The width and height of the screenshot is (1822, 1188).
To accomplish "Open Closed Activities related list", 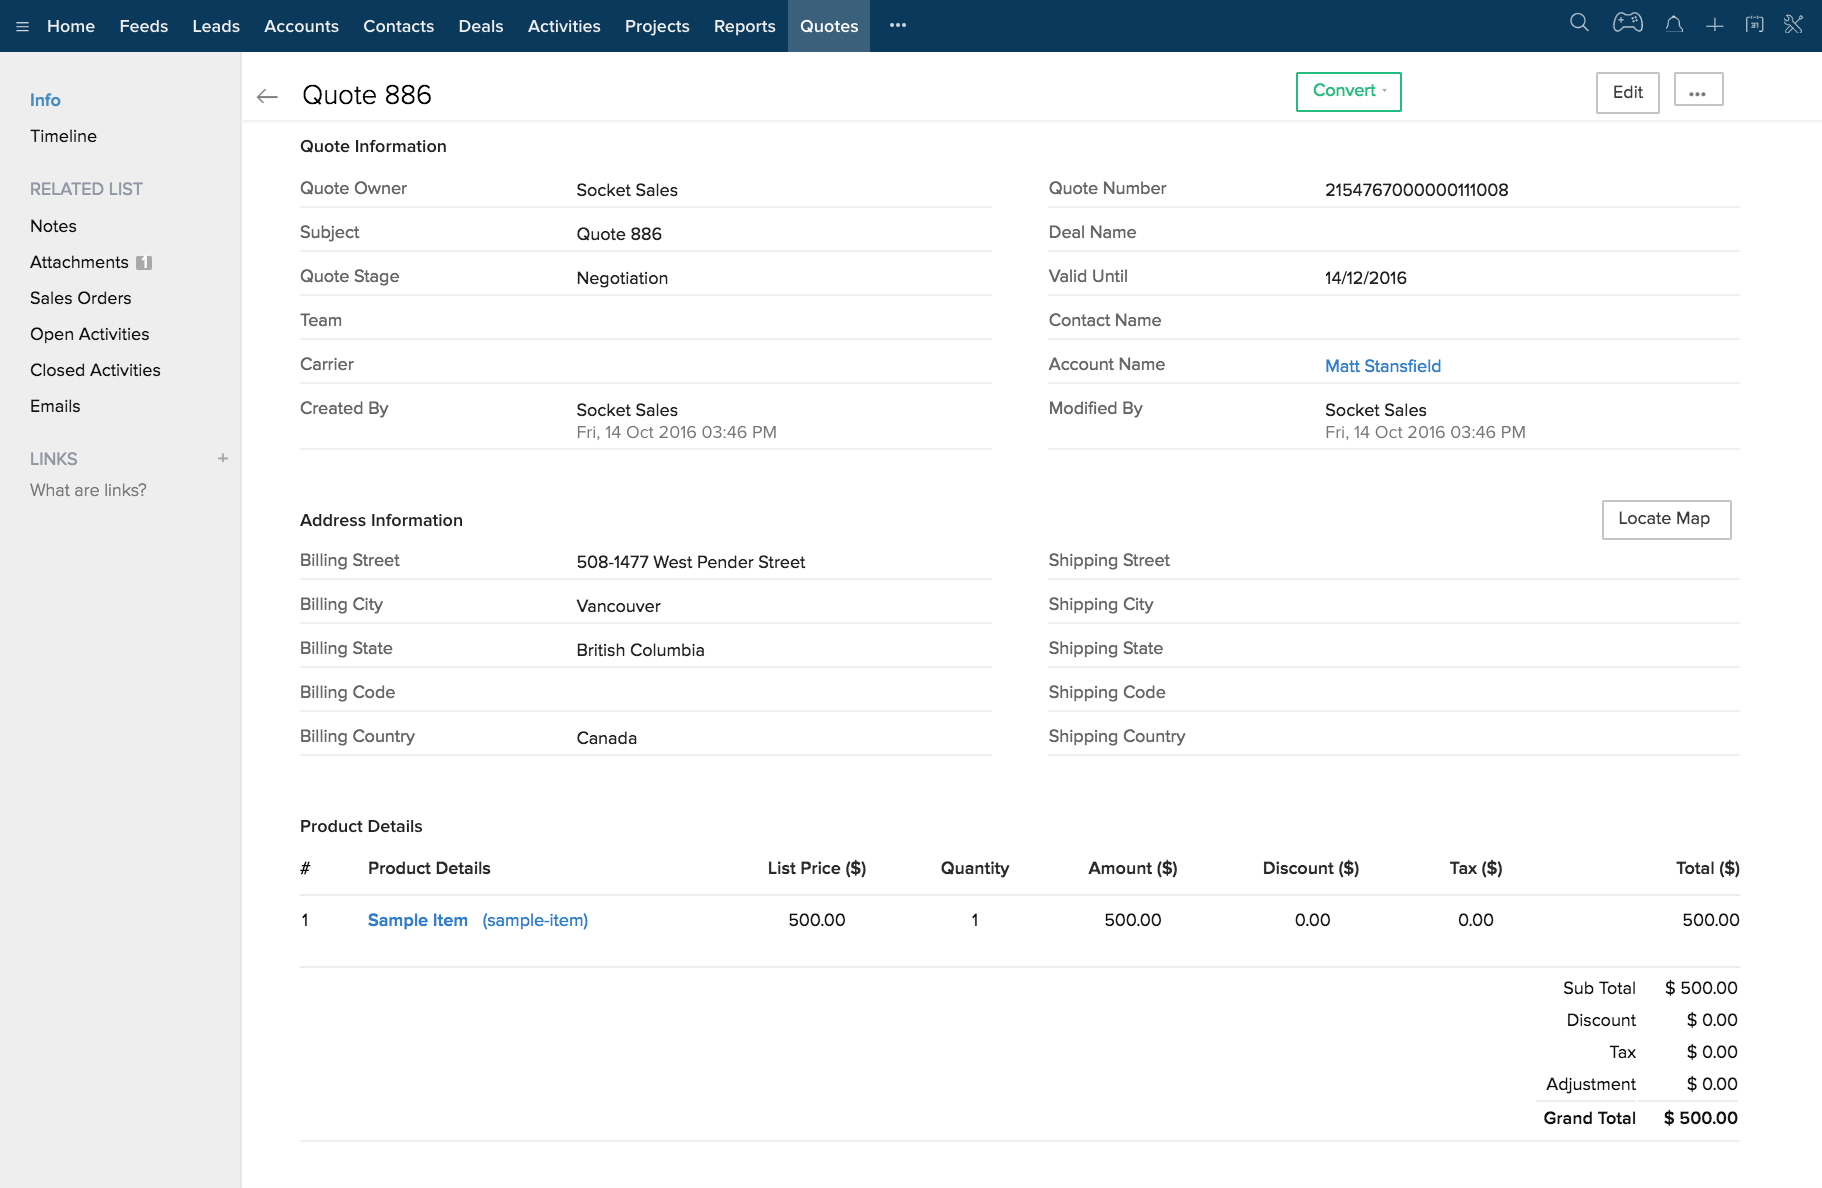I will pos(95,370).
